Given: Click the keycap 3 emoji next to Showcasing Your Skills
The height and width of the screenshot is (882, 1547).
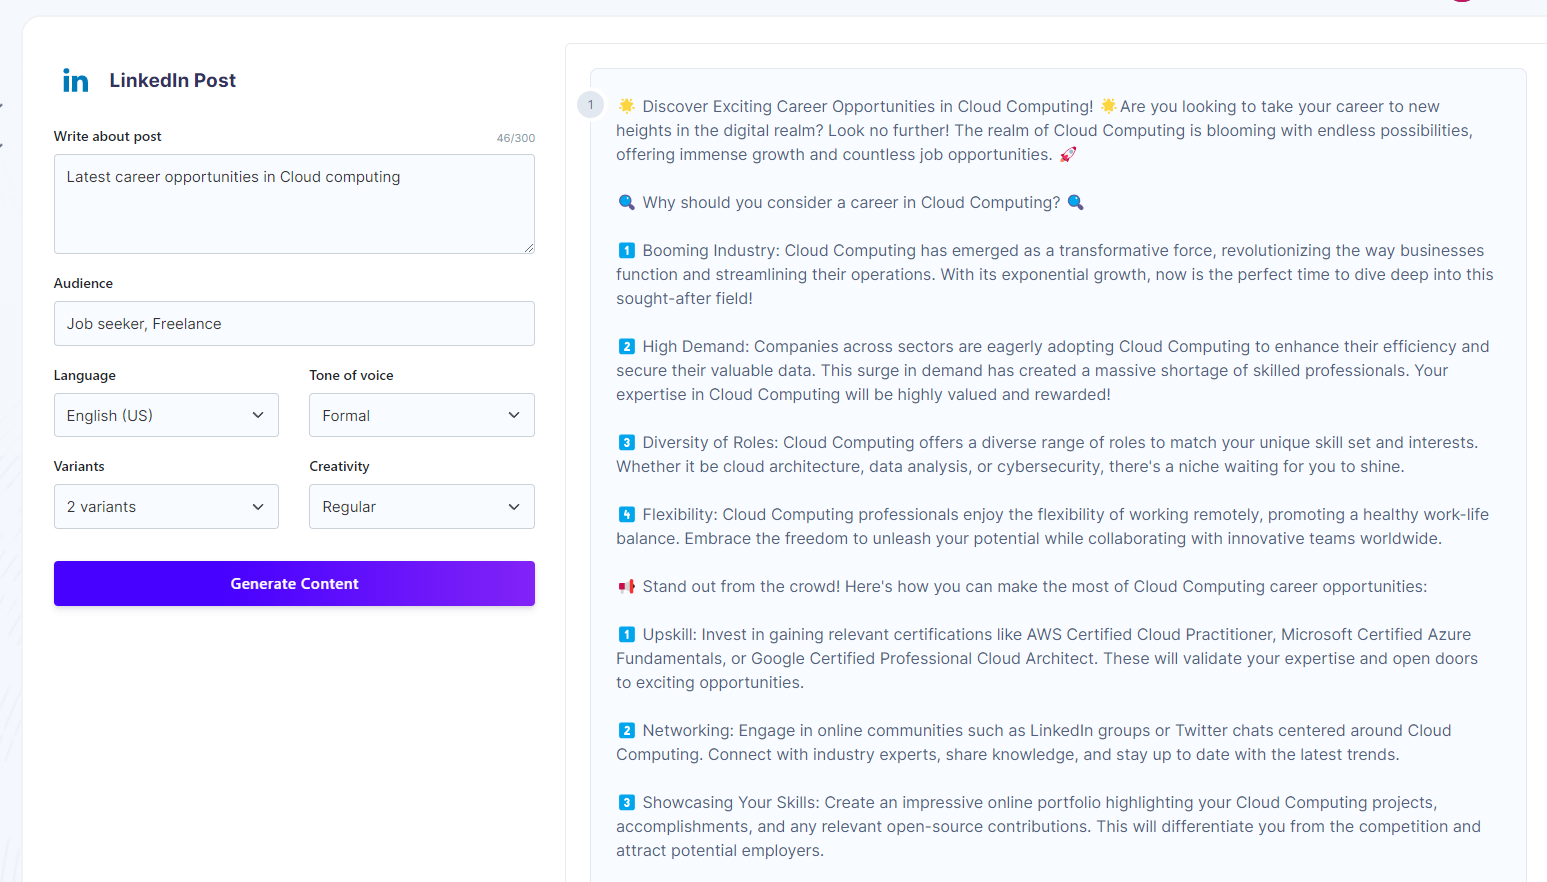Looking at the screenshot, I should point(626,801).
